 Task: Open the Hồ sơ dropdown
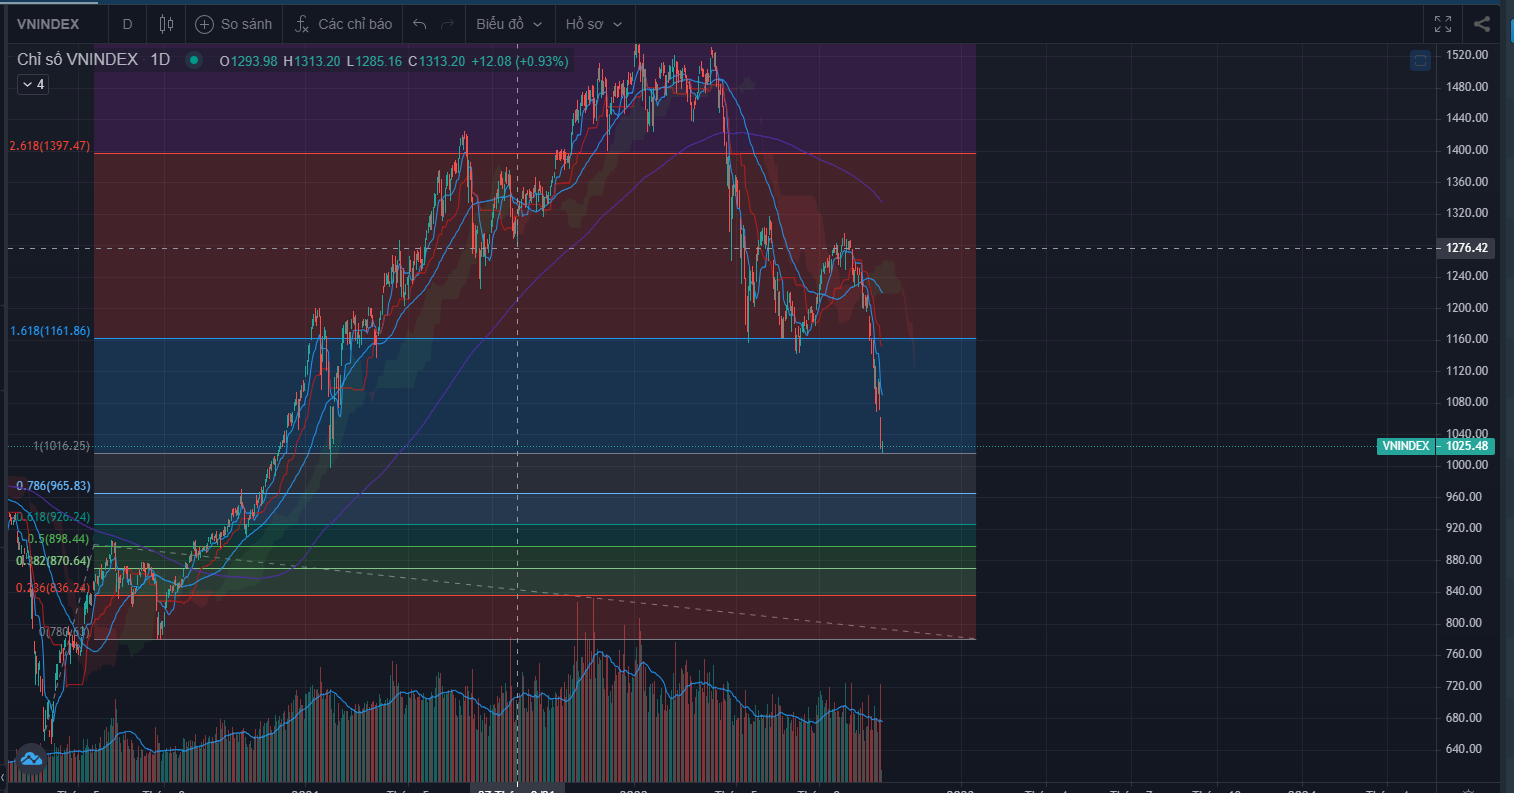coord(593,24)
